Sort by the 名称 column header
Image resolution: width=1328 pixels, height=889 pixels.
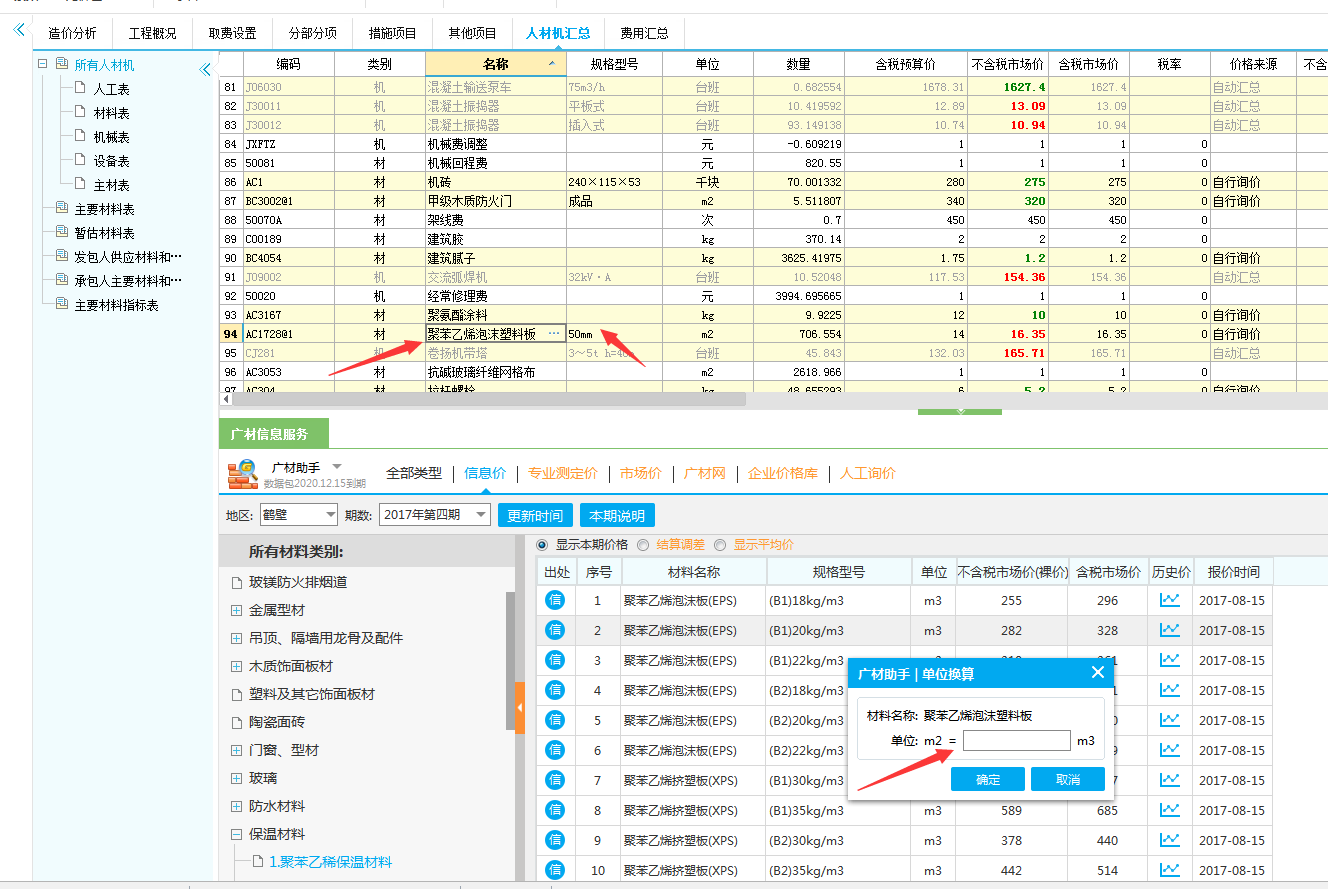(x=495, y=64)
